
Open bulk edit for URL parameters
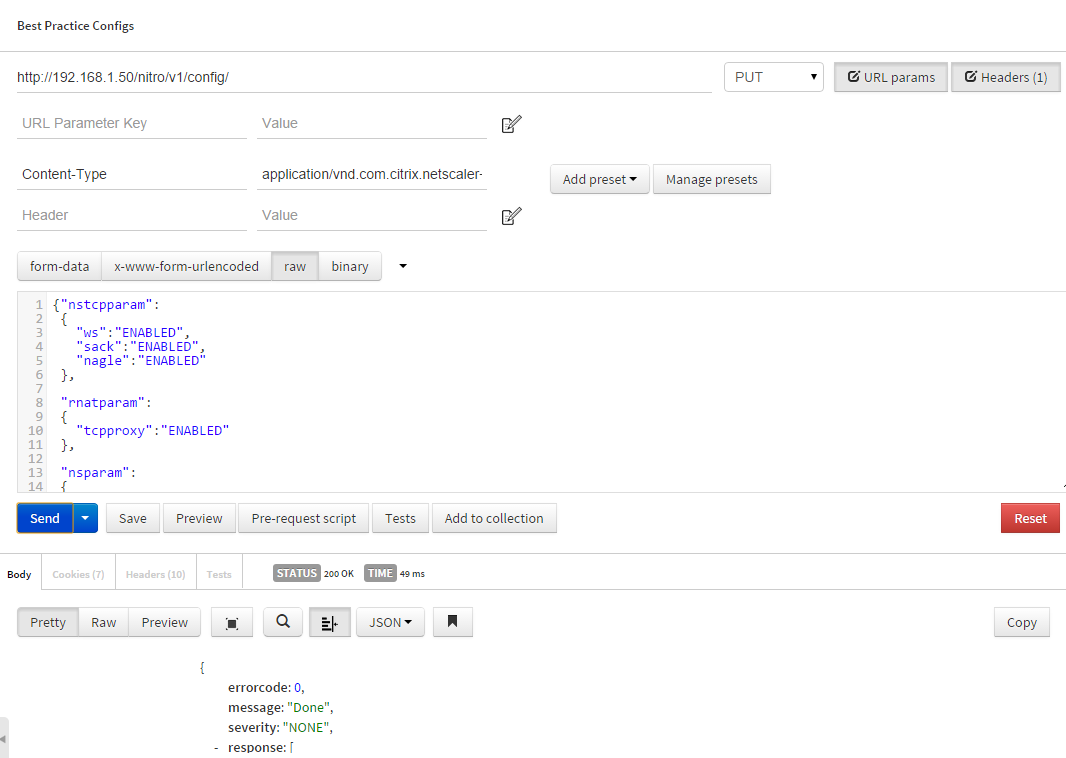[x=512, y=123]
